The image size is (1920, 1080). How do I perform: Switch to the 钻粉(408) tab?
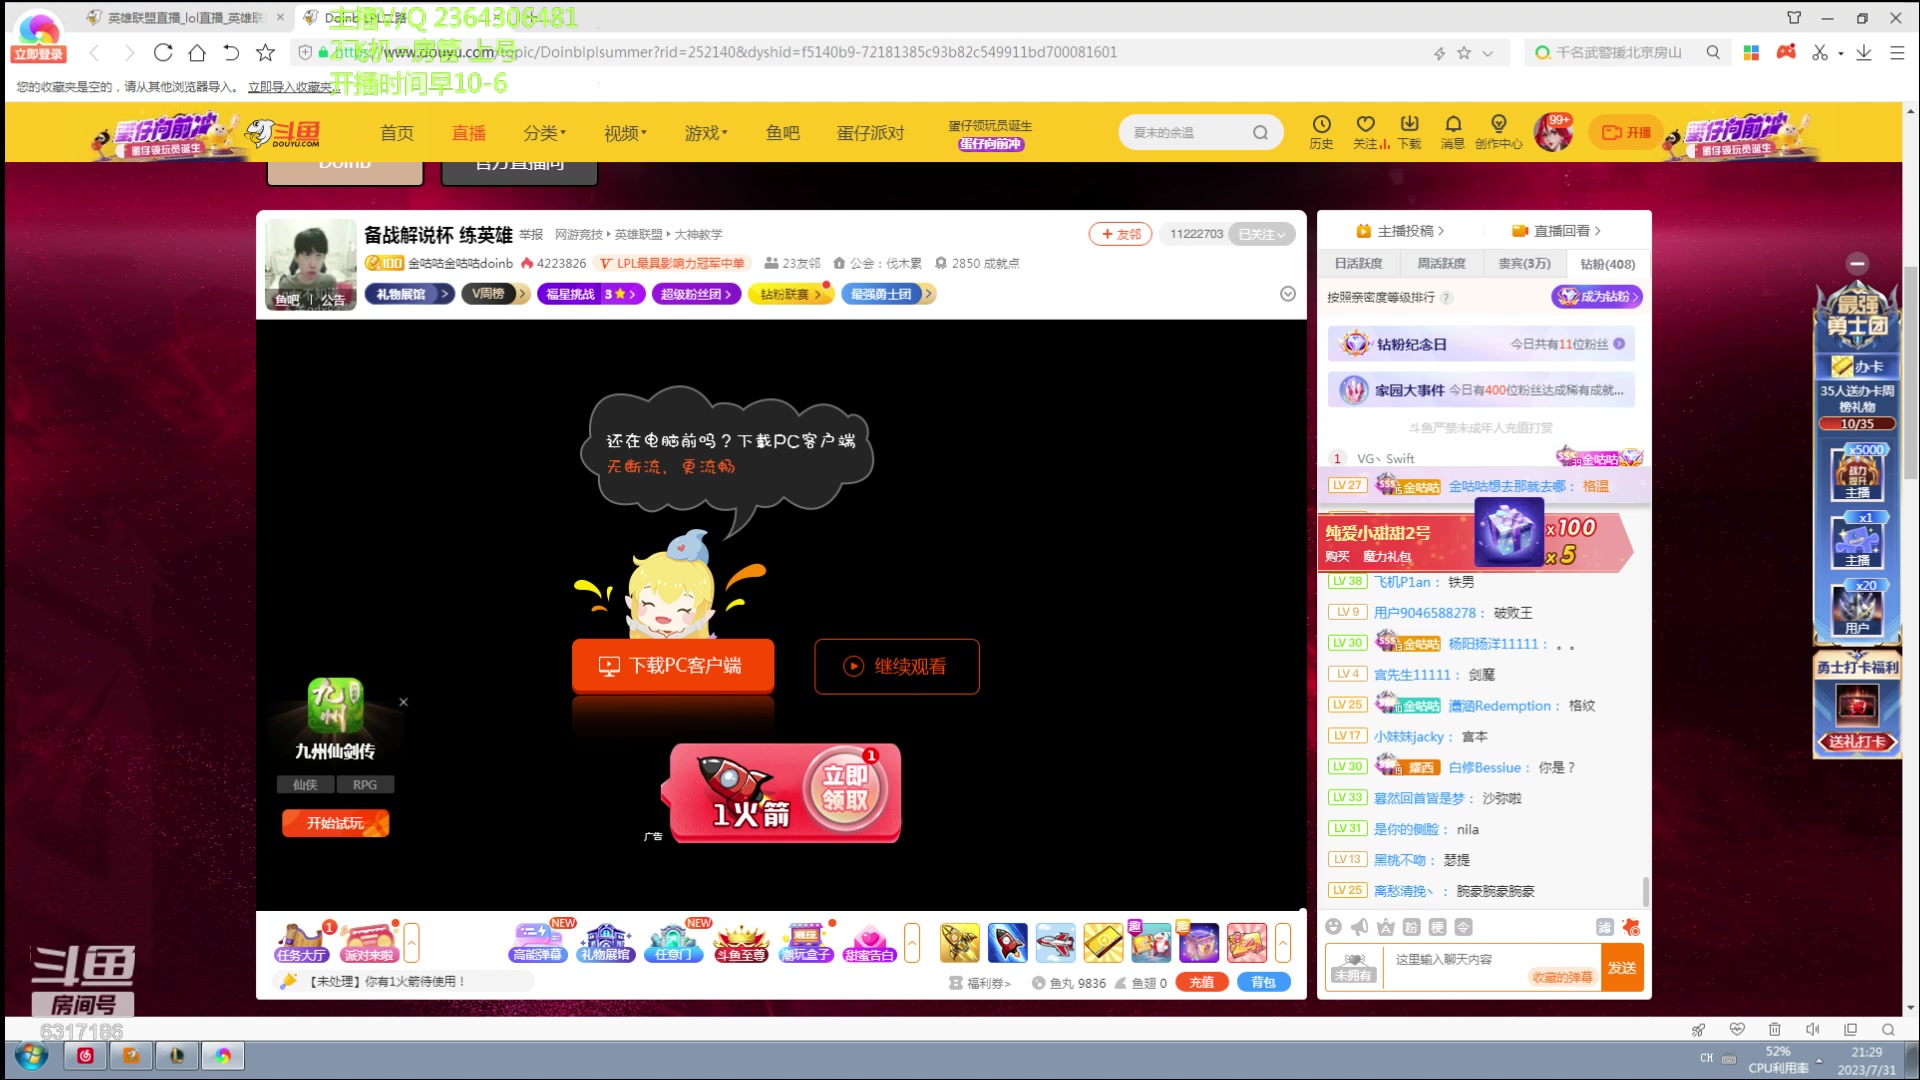(1607, 264)
